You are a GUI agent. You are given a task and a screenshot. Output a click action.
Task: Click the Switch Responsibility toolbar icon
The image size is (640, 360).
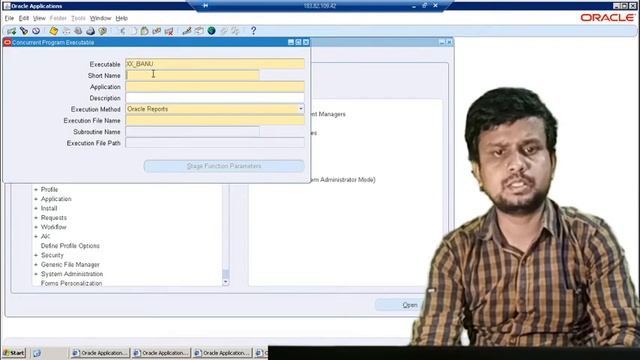coord(78,31)
